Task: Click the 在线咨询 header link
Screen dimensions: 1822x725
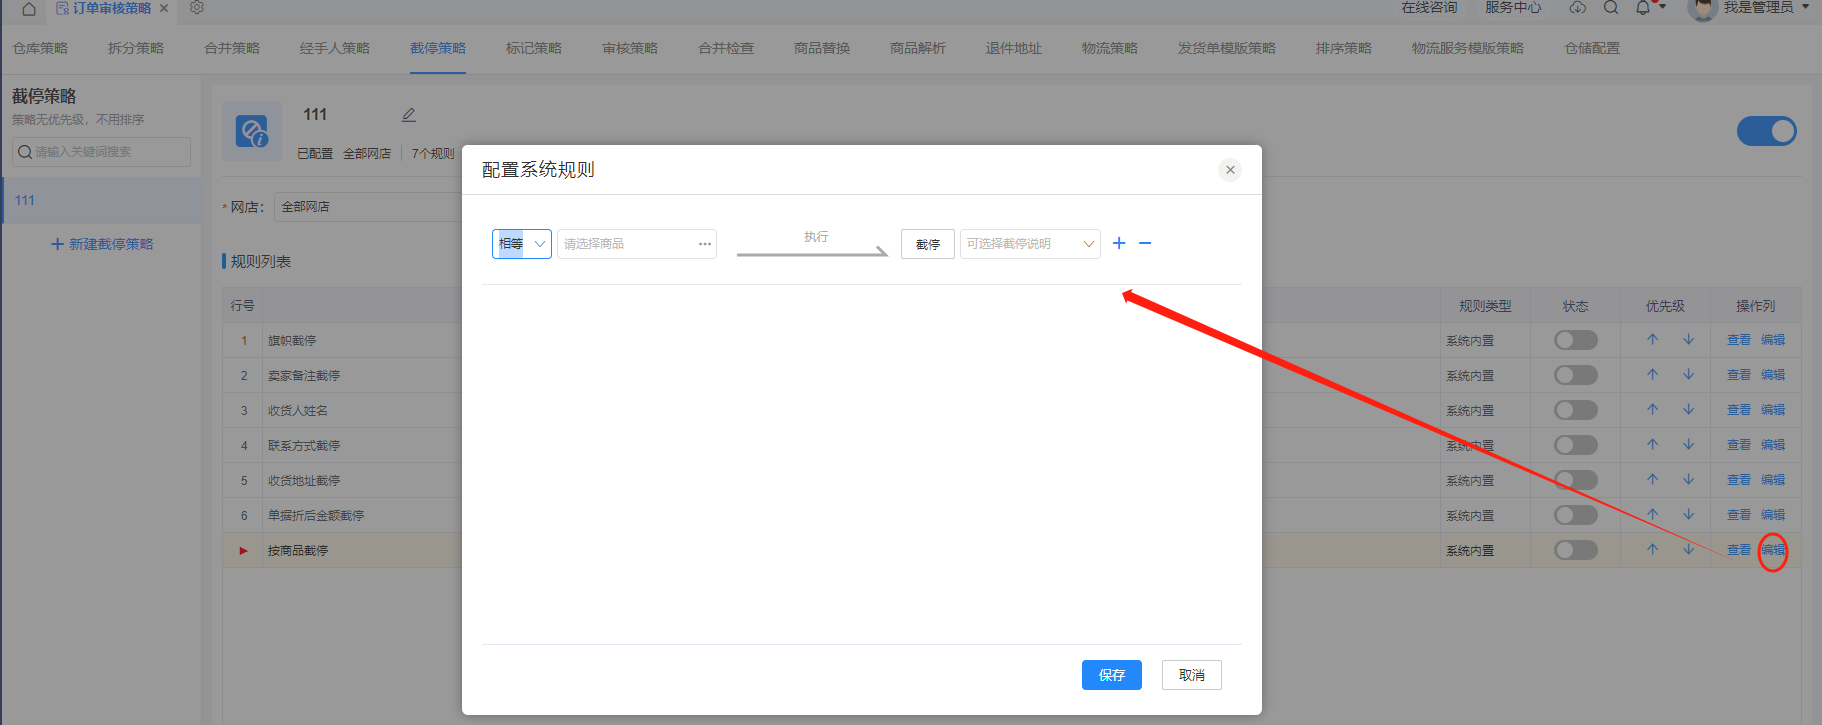Action: tap(1429, 7)
